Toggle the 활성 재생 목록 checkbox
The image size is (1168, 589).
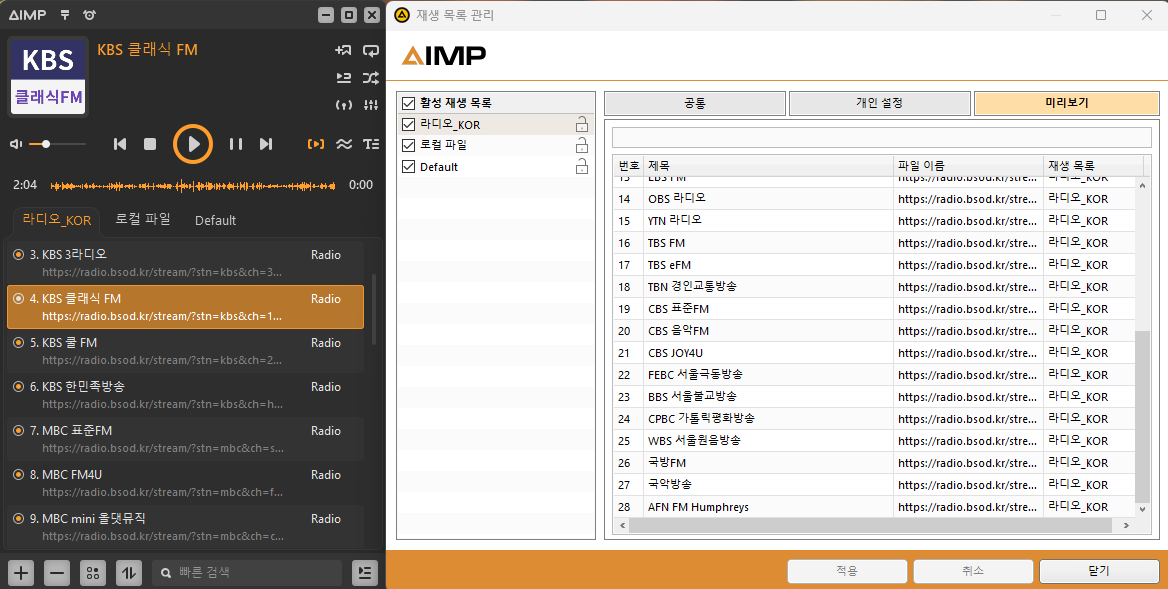click(x=408, y=103)
